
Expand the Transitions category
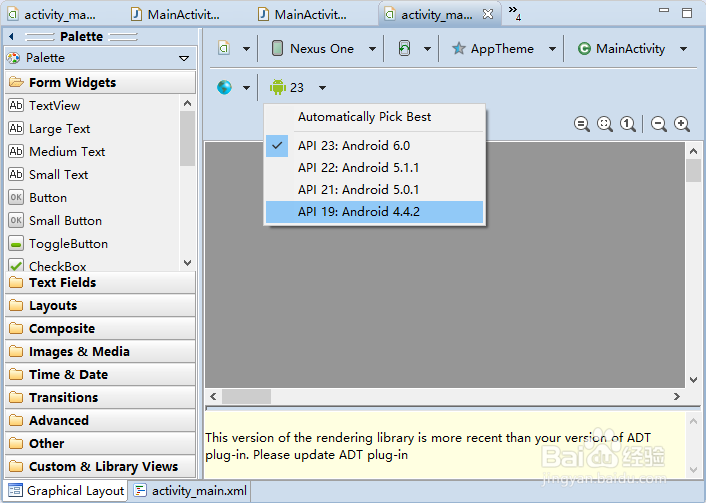coord(100,397)
